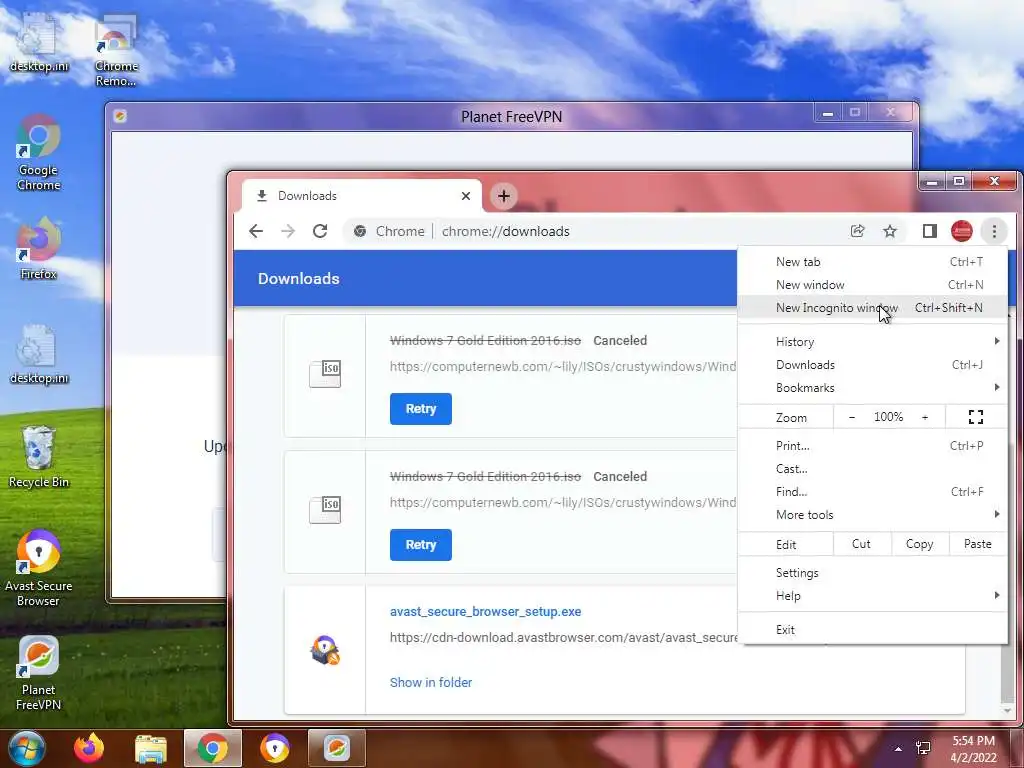This screenshot has width=1024, height=768.
Task: Click the avastbrowser.com download URL text
Action: pyautogui.click(x=563, y=637)
